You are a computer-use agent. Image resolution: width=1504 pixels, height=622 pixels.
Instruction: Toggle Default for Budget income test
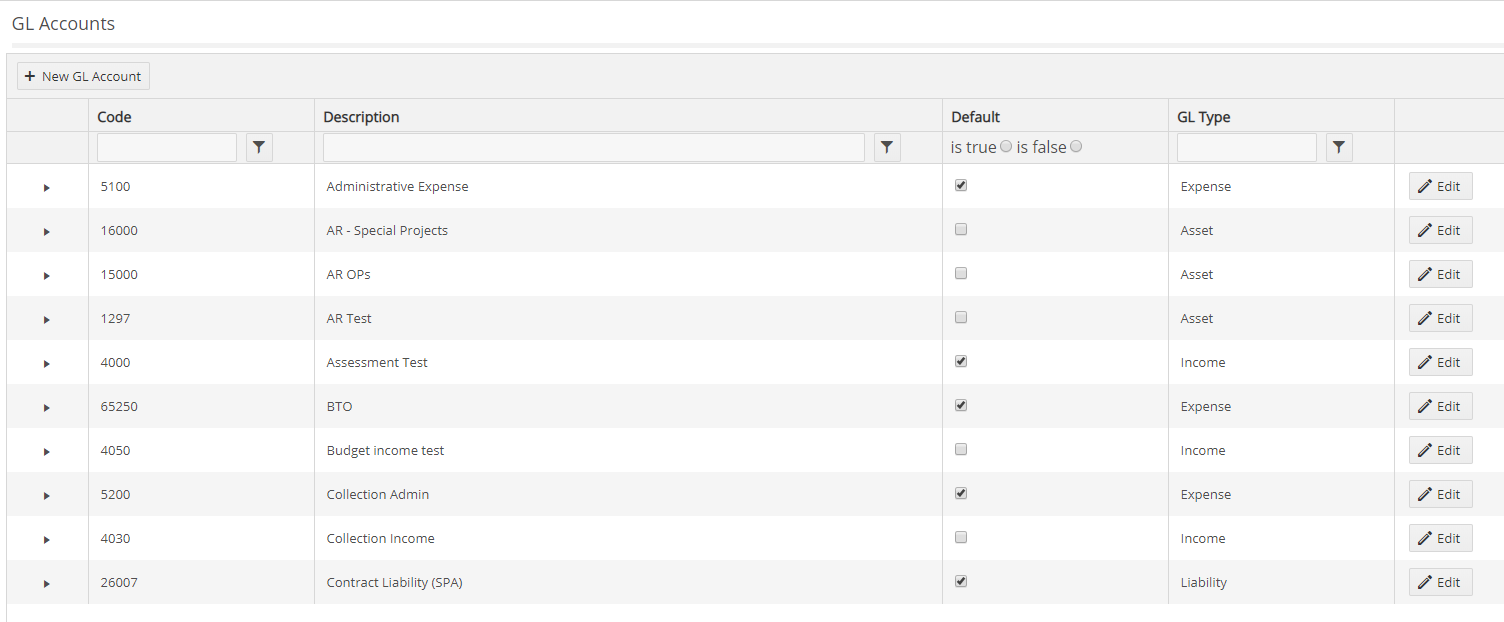click(x=960, y=449)
